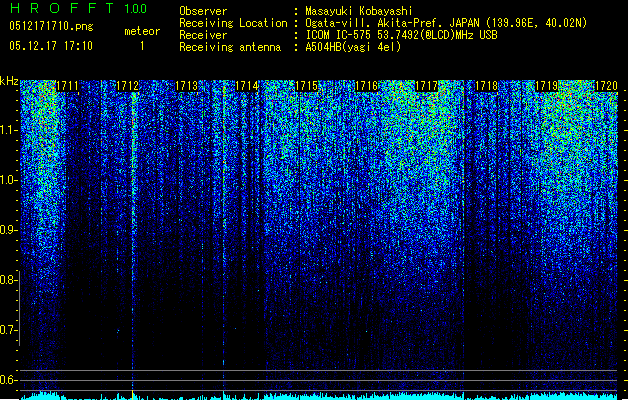The height and width of the screenshot is (400, 629).
Task: Click the kHz axis unit label
Action: coord(9,81)
